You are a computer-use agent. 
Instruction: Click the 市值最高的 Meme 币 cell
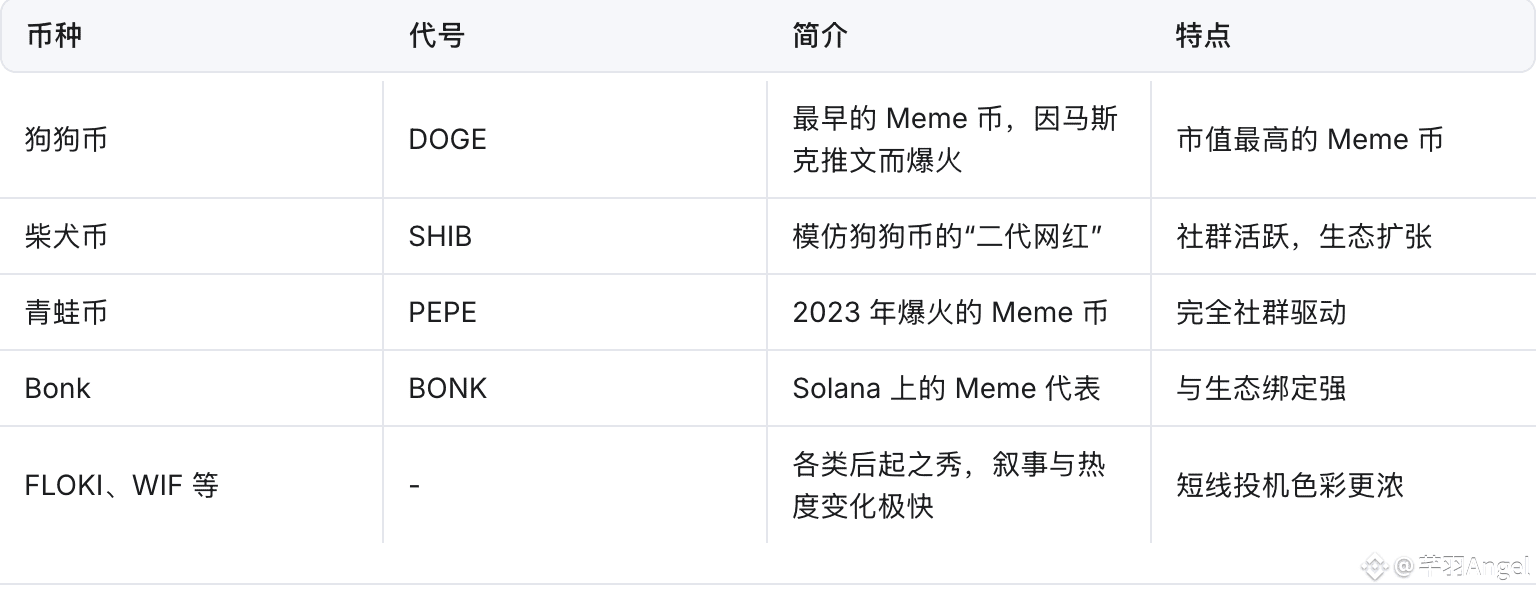point(1310,139)
